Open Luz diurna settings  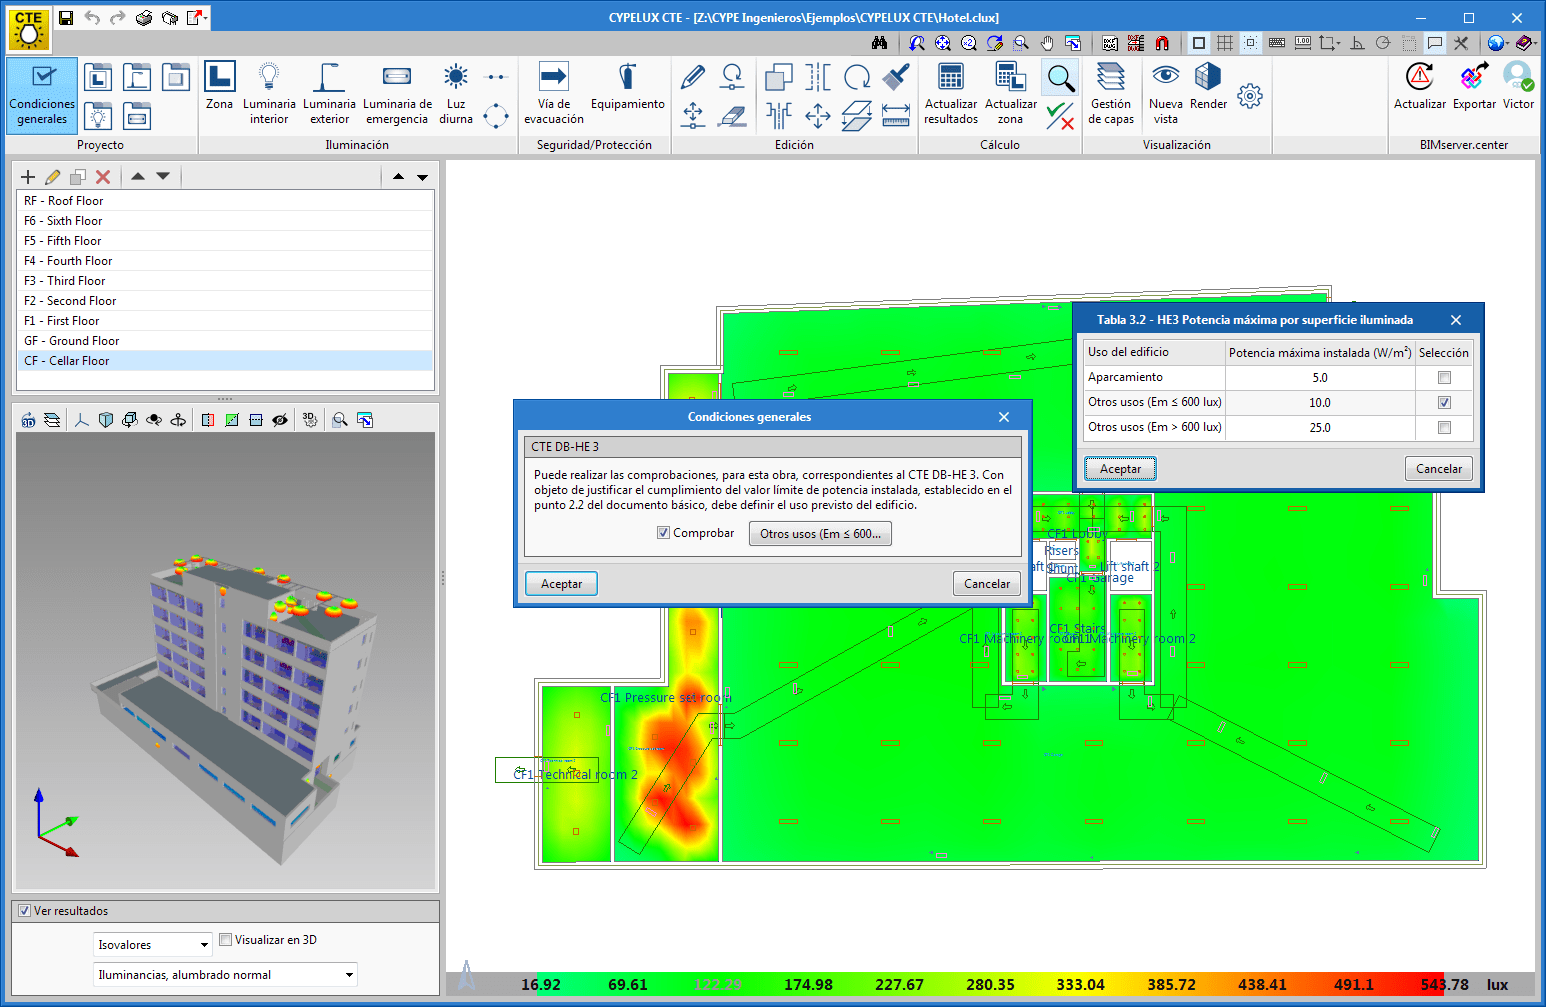[x=456, y=94]
